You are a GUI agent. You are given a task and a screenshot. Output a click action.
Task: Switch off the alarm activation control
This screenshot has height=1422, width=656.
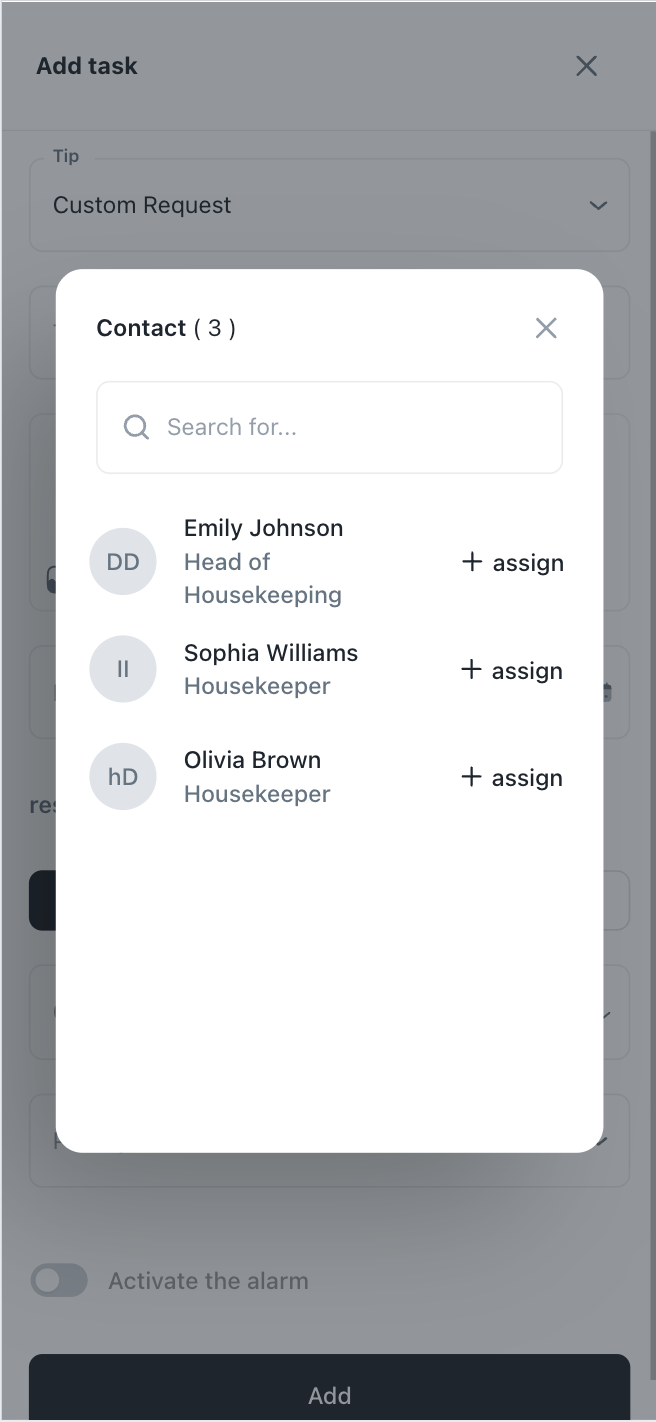(x=59, y=1280)
